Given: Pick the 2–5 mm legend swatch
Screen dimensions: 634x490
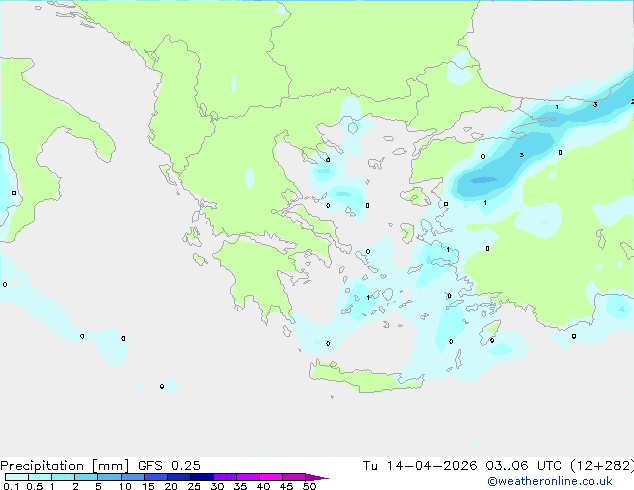Looking at the screenshot, I should [x=86, y=477].
